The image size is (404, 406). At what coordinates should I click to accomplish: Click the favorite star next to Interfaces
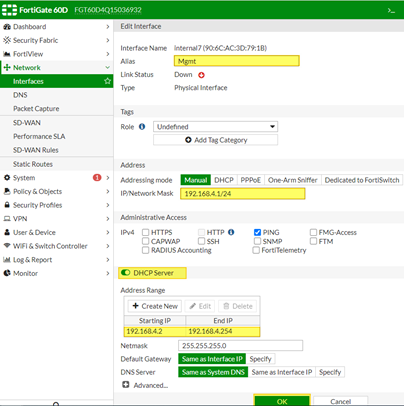tap(107, 81)
